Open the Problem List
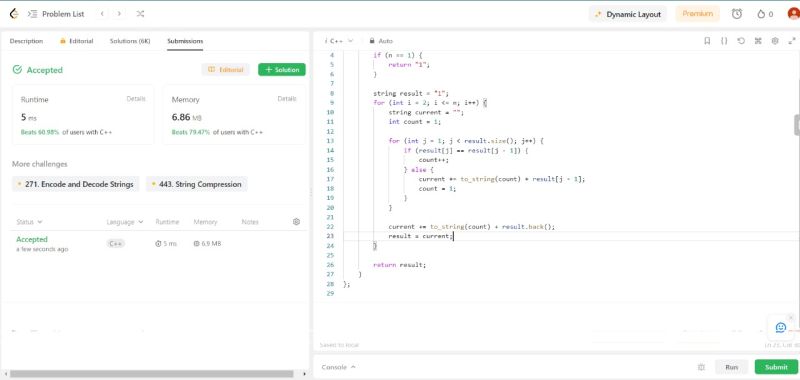 point(57,14)
